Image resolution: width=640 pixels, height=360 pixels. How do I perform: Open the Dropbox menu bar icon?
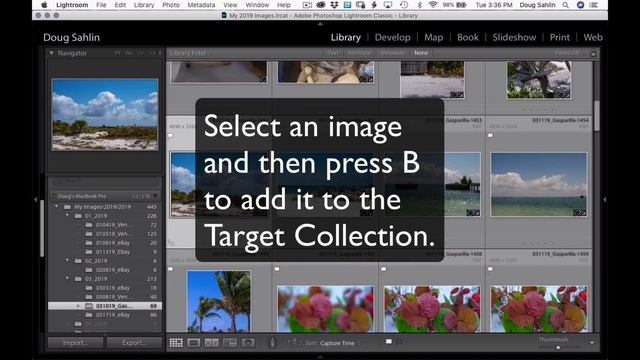334,5
